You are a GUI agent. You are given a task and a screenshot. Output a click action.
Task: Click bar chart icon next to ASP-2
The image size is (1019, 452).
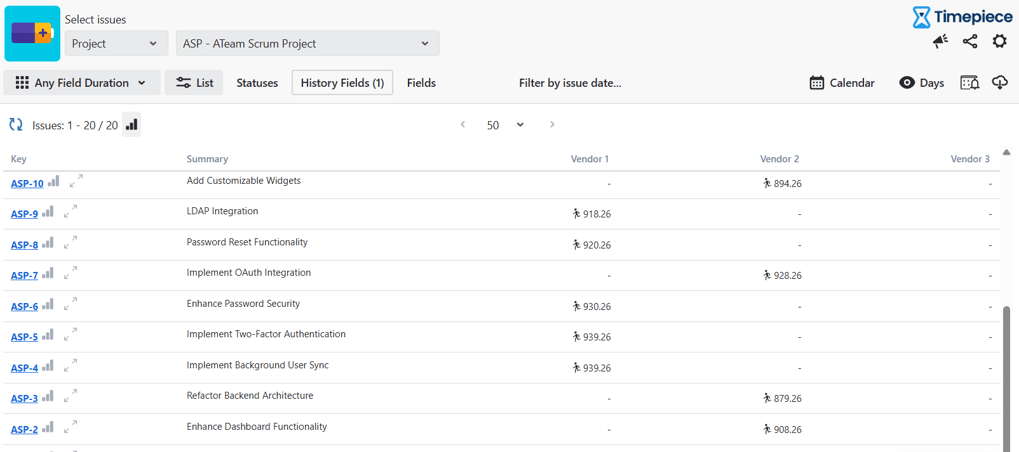pyautogui.click(x=48, y=427)
